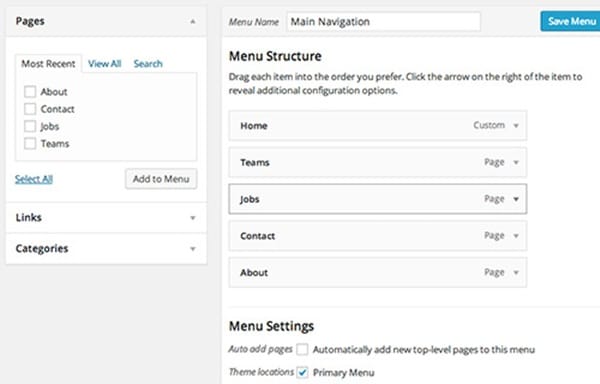Click the Save Menu button

click(570, 21)
